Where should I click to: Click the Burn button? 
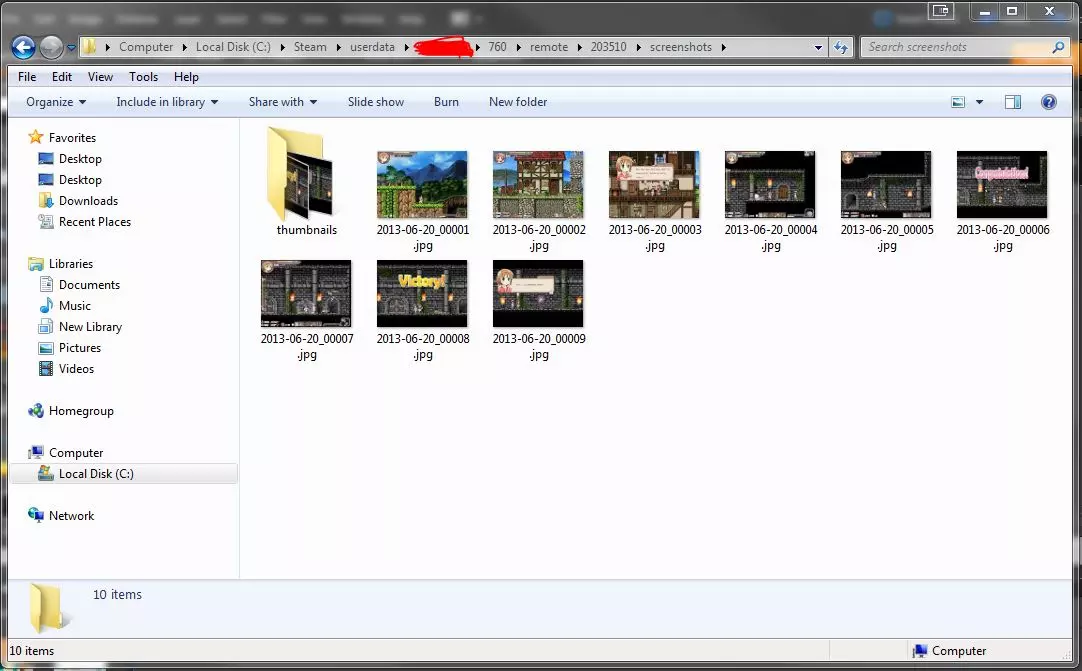(446, 101)
